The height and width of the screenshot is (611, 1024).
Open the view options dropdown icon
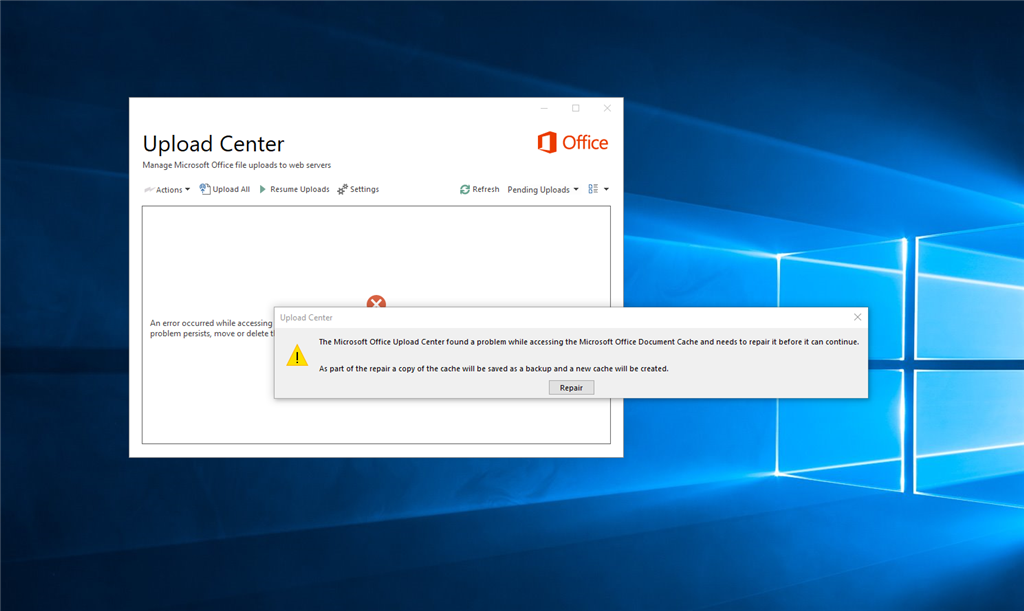point(598,189)
